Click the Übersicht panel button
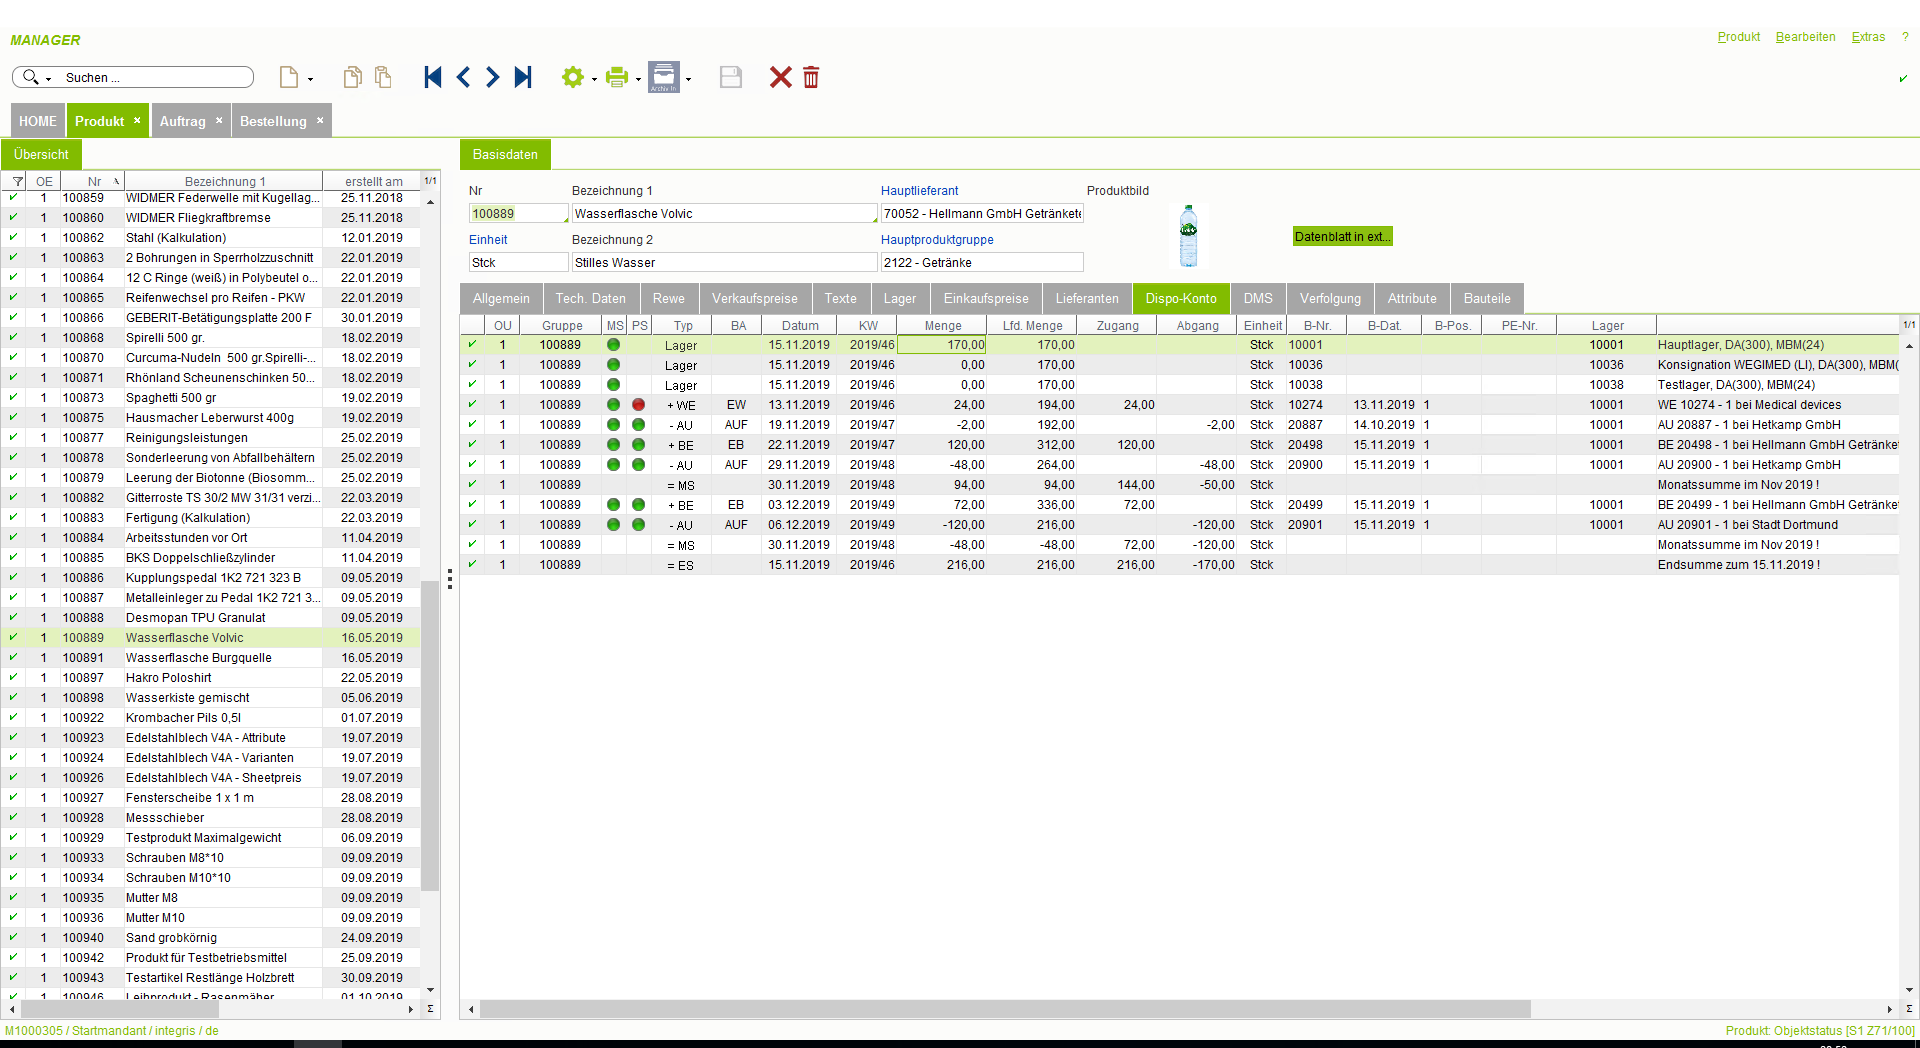The height and width of the screenshot is (1048, 1920). pyautogui.click(x=41, y=154)
